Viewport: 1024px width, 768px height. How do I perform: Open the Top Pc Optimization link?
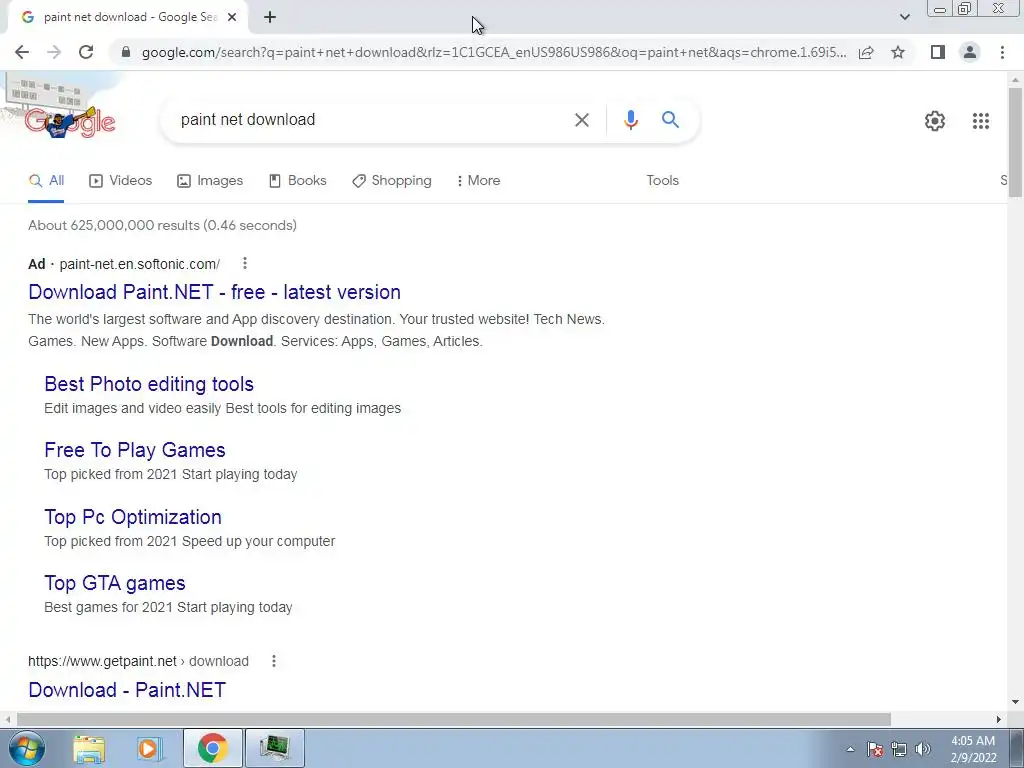133,517
